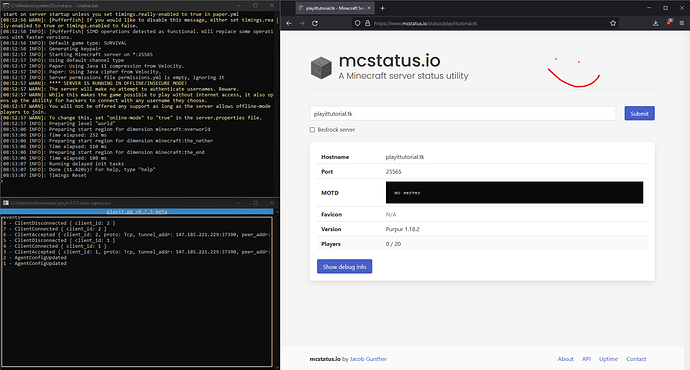Click the cmd.exe window title bar icon
Image resolution: width=690 pixels, height=370 pixels.
click(x=6, y=5)
